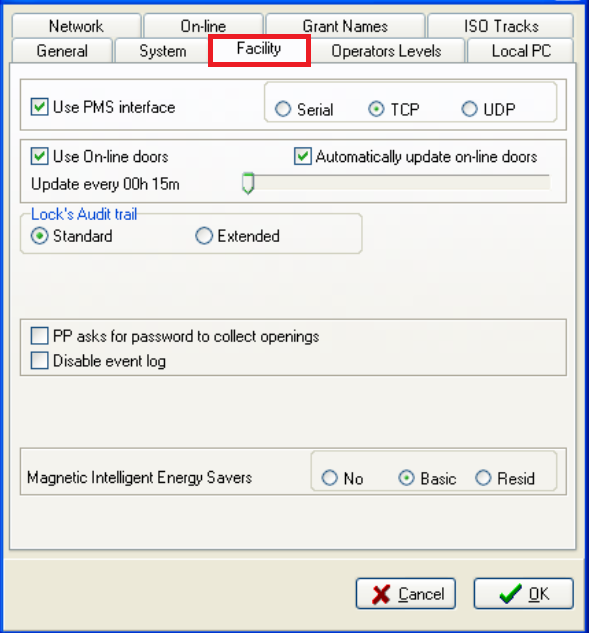589x633 pixels.
Task: Open the On-line tab
Action: point(203,26)
